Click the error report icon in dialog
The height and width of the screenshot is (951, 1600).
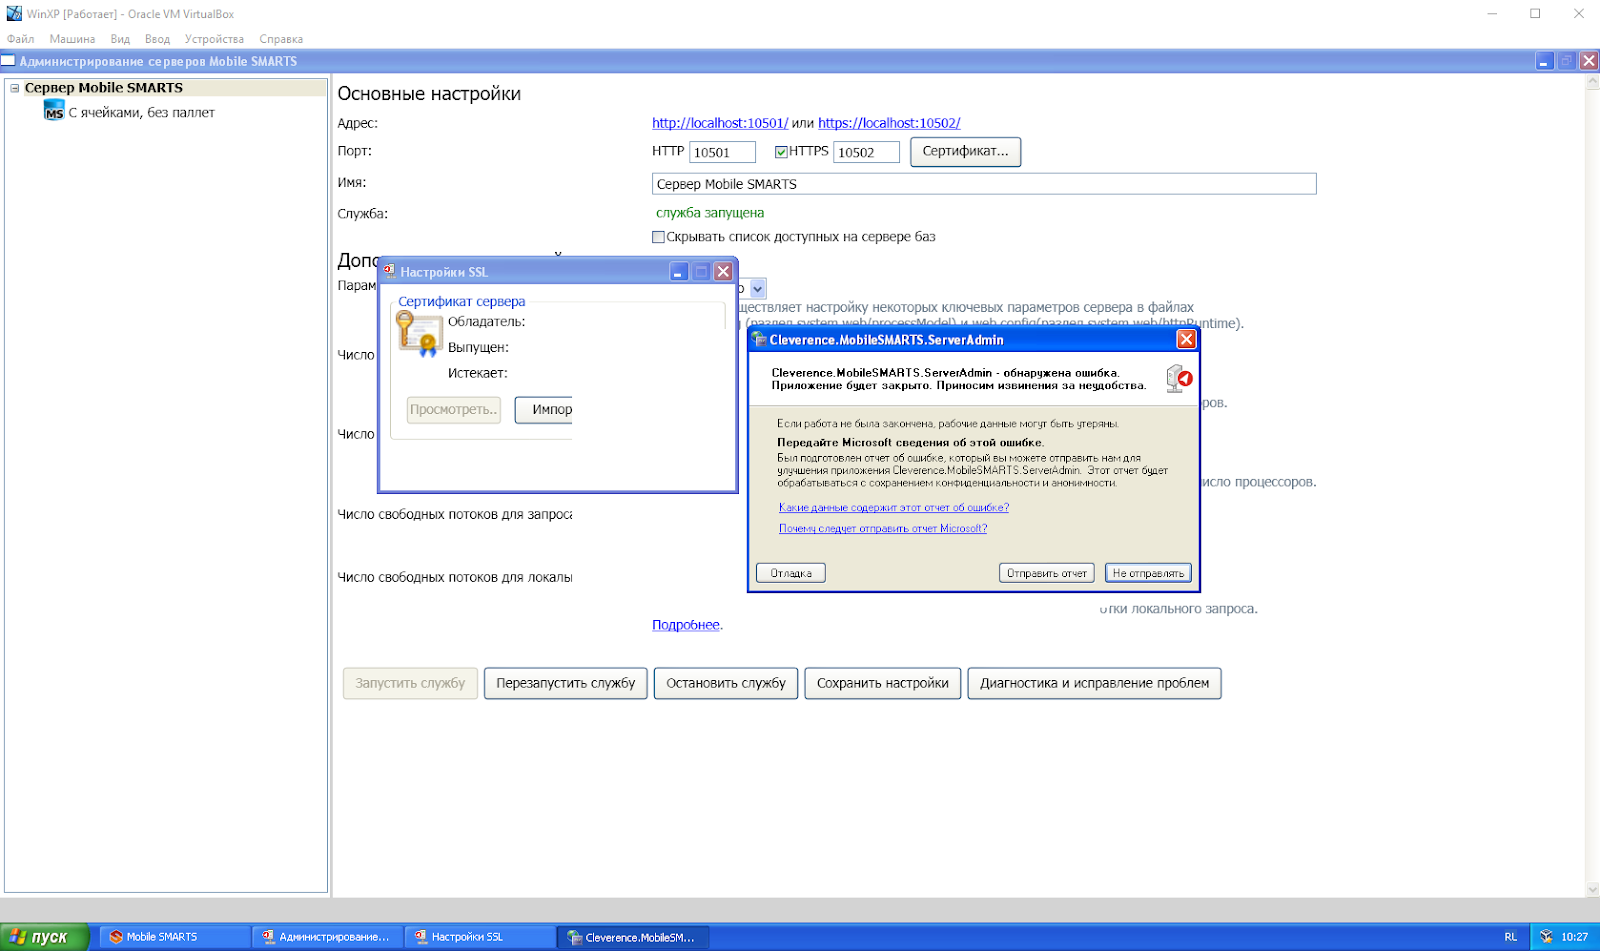pyautogui.click(x=1179, y=379)
